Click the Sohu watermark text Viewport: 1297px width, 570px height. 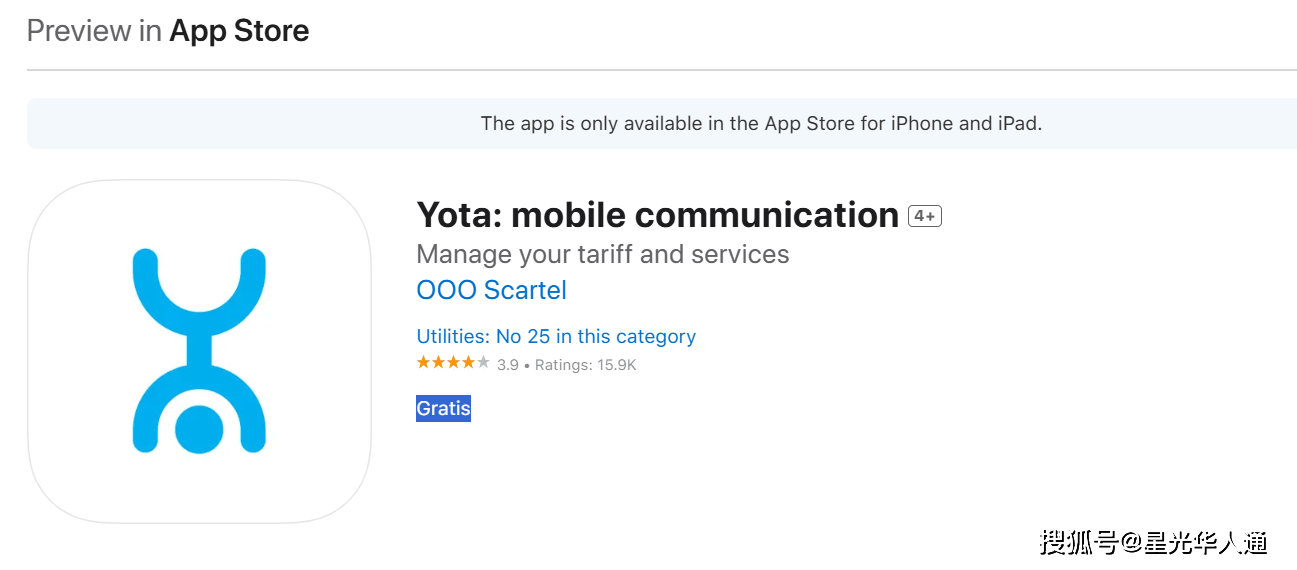click(x=1153, y=542)
